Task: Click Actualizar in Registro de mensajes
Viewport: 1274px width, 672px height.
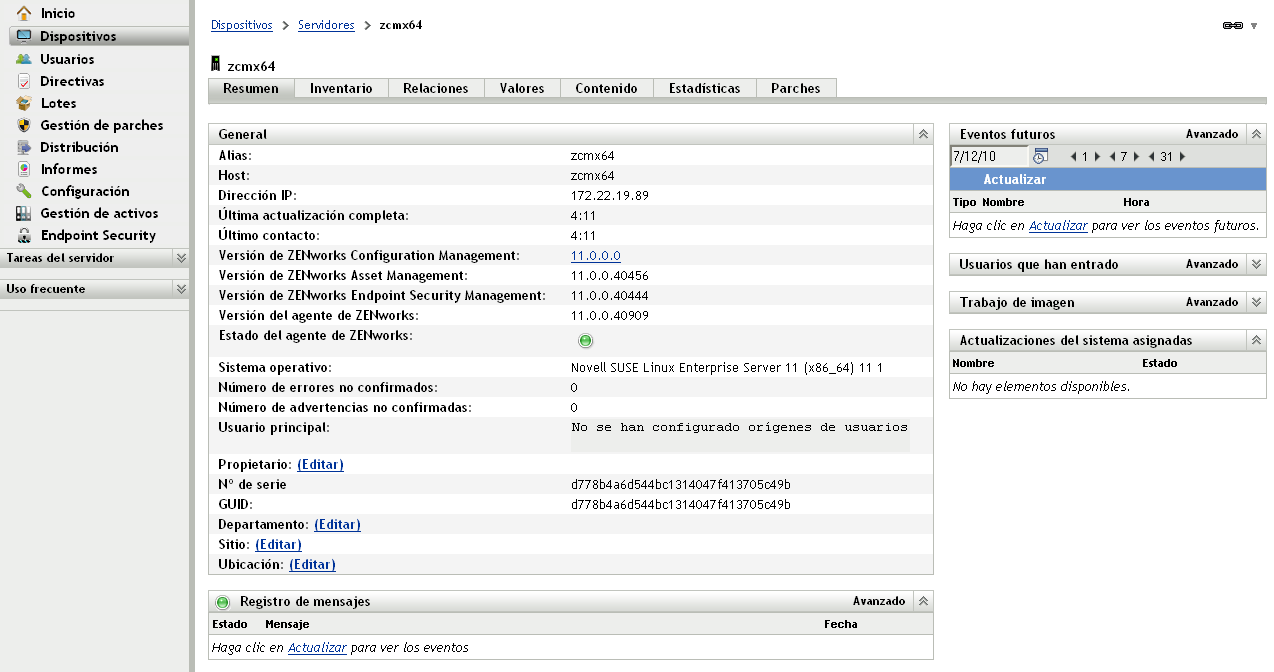Action: coord(317,647)
